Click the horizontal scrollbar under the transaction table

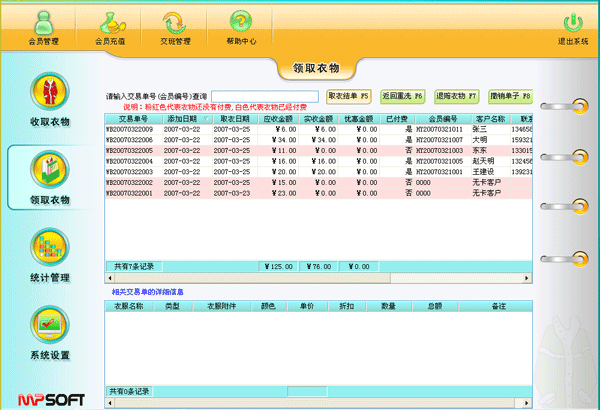[320, 277]
